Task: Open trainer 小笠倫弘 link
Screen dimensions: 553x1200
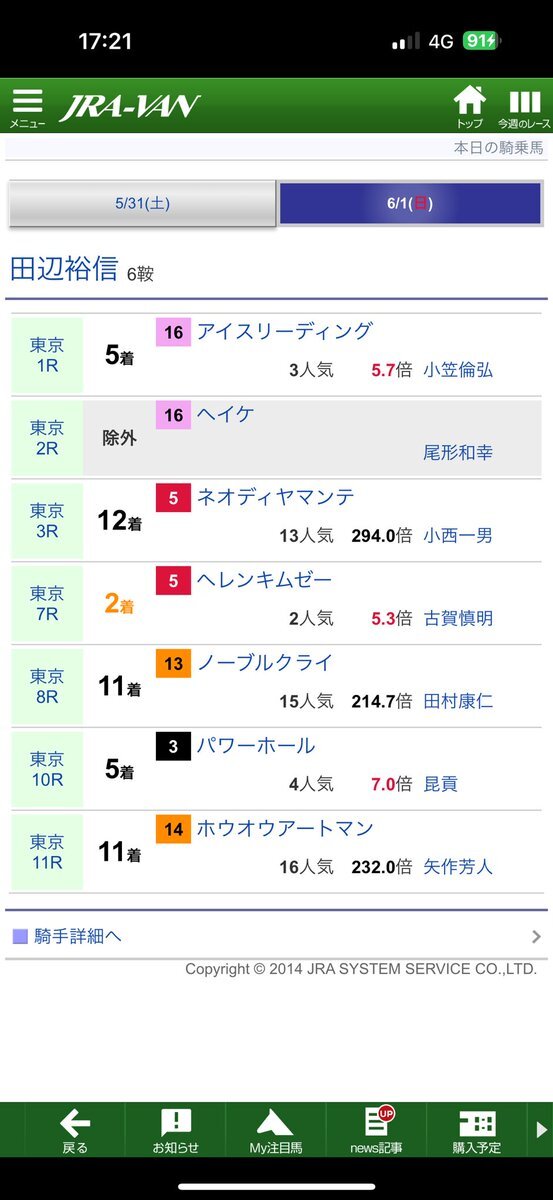Action: pos(458,370)
